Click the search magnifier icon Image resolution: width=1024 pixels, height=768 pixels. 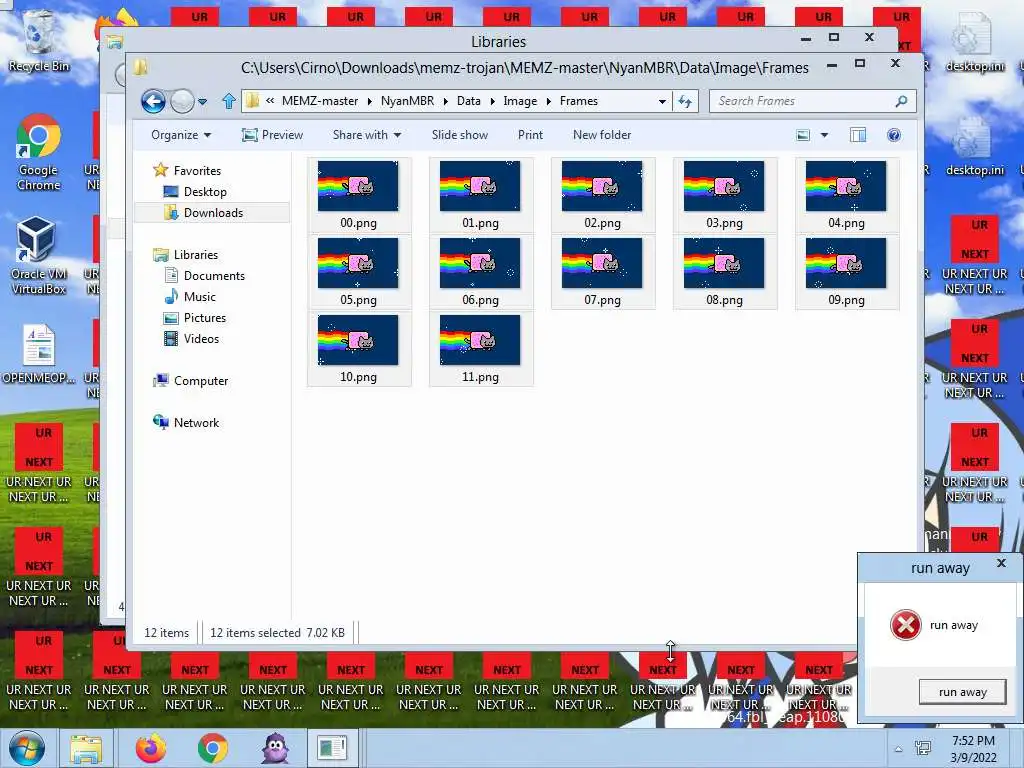[901, 101]
